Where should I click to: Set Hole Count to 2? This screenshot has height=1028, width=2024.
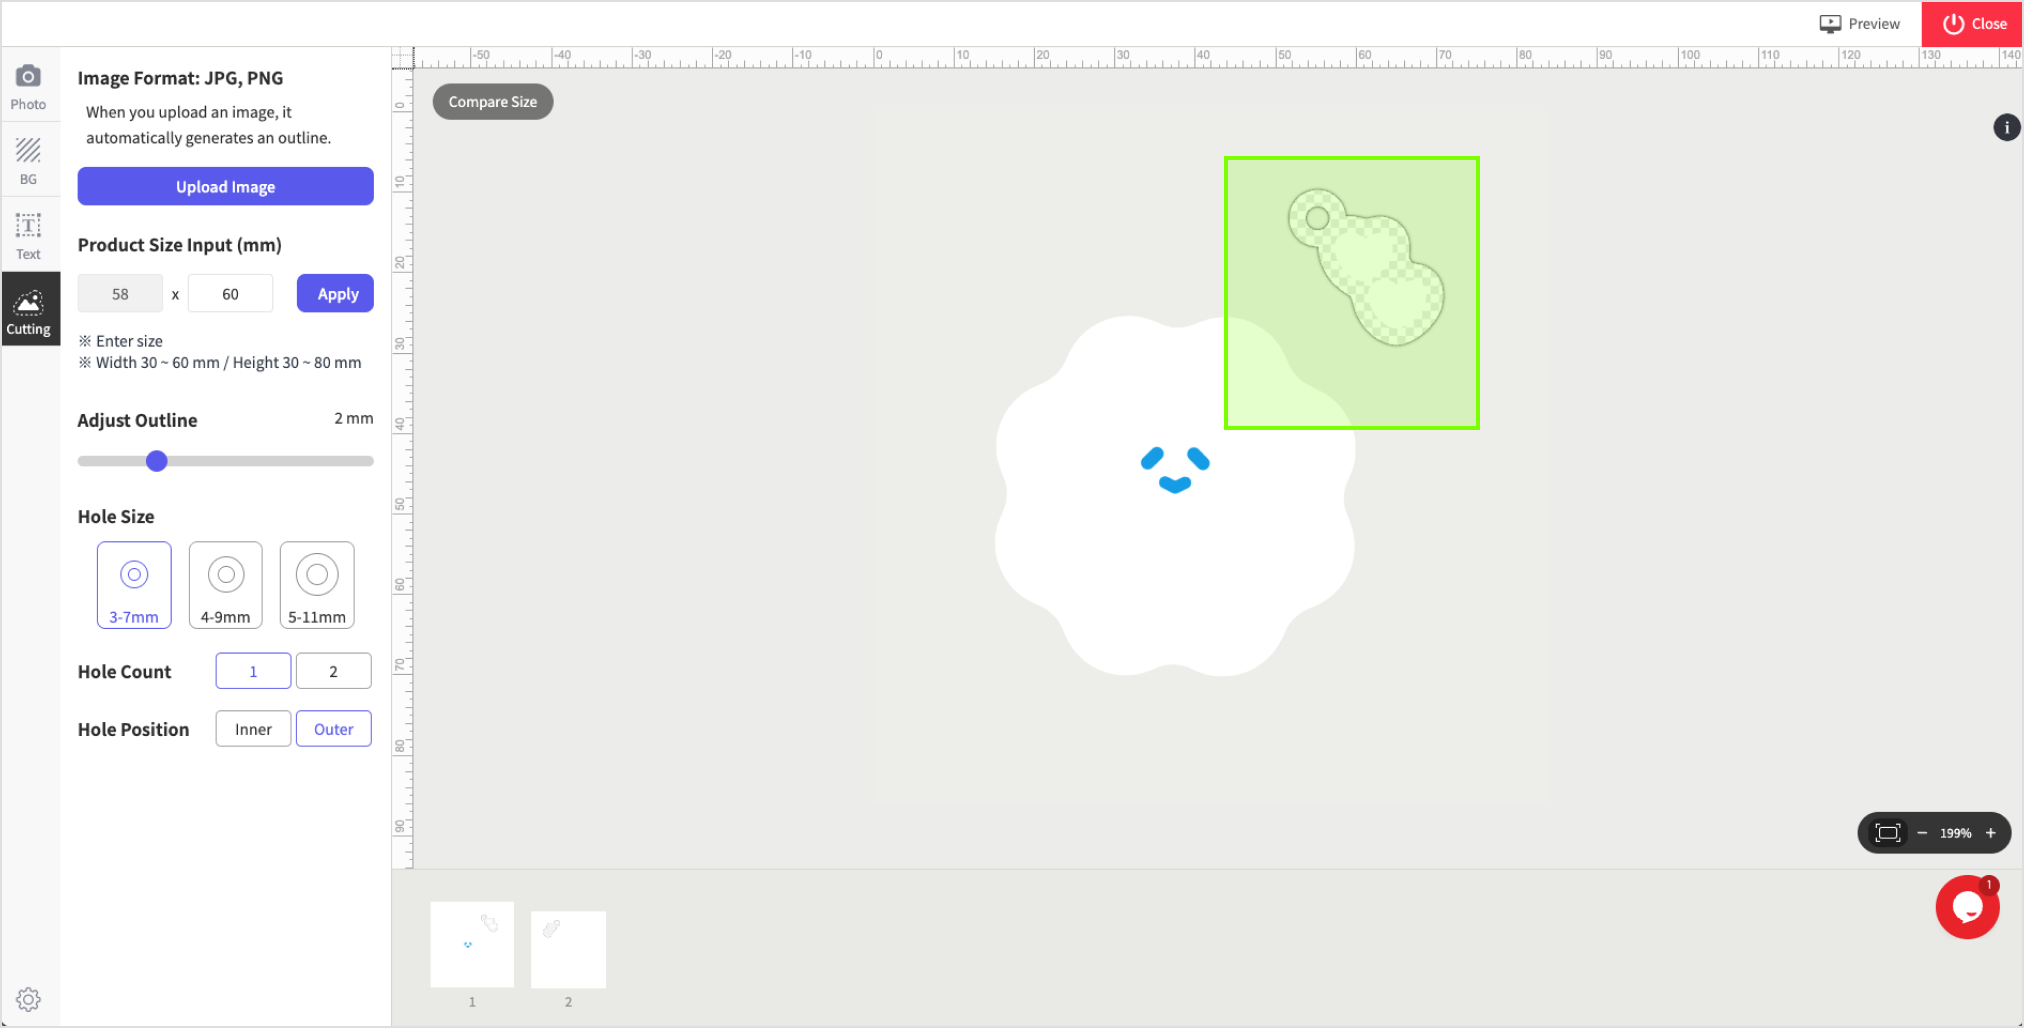pos(333,671)
